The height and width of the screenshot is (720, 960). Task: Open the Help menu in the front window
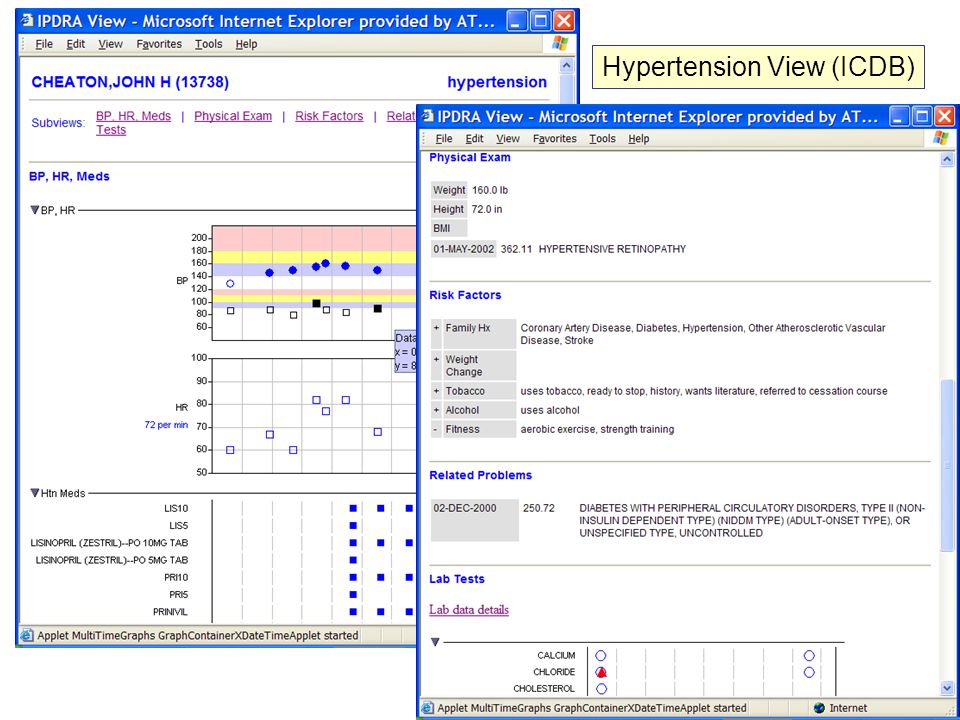tap(639, 139)
